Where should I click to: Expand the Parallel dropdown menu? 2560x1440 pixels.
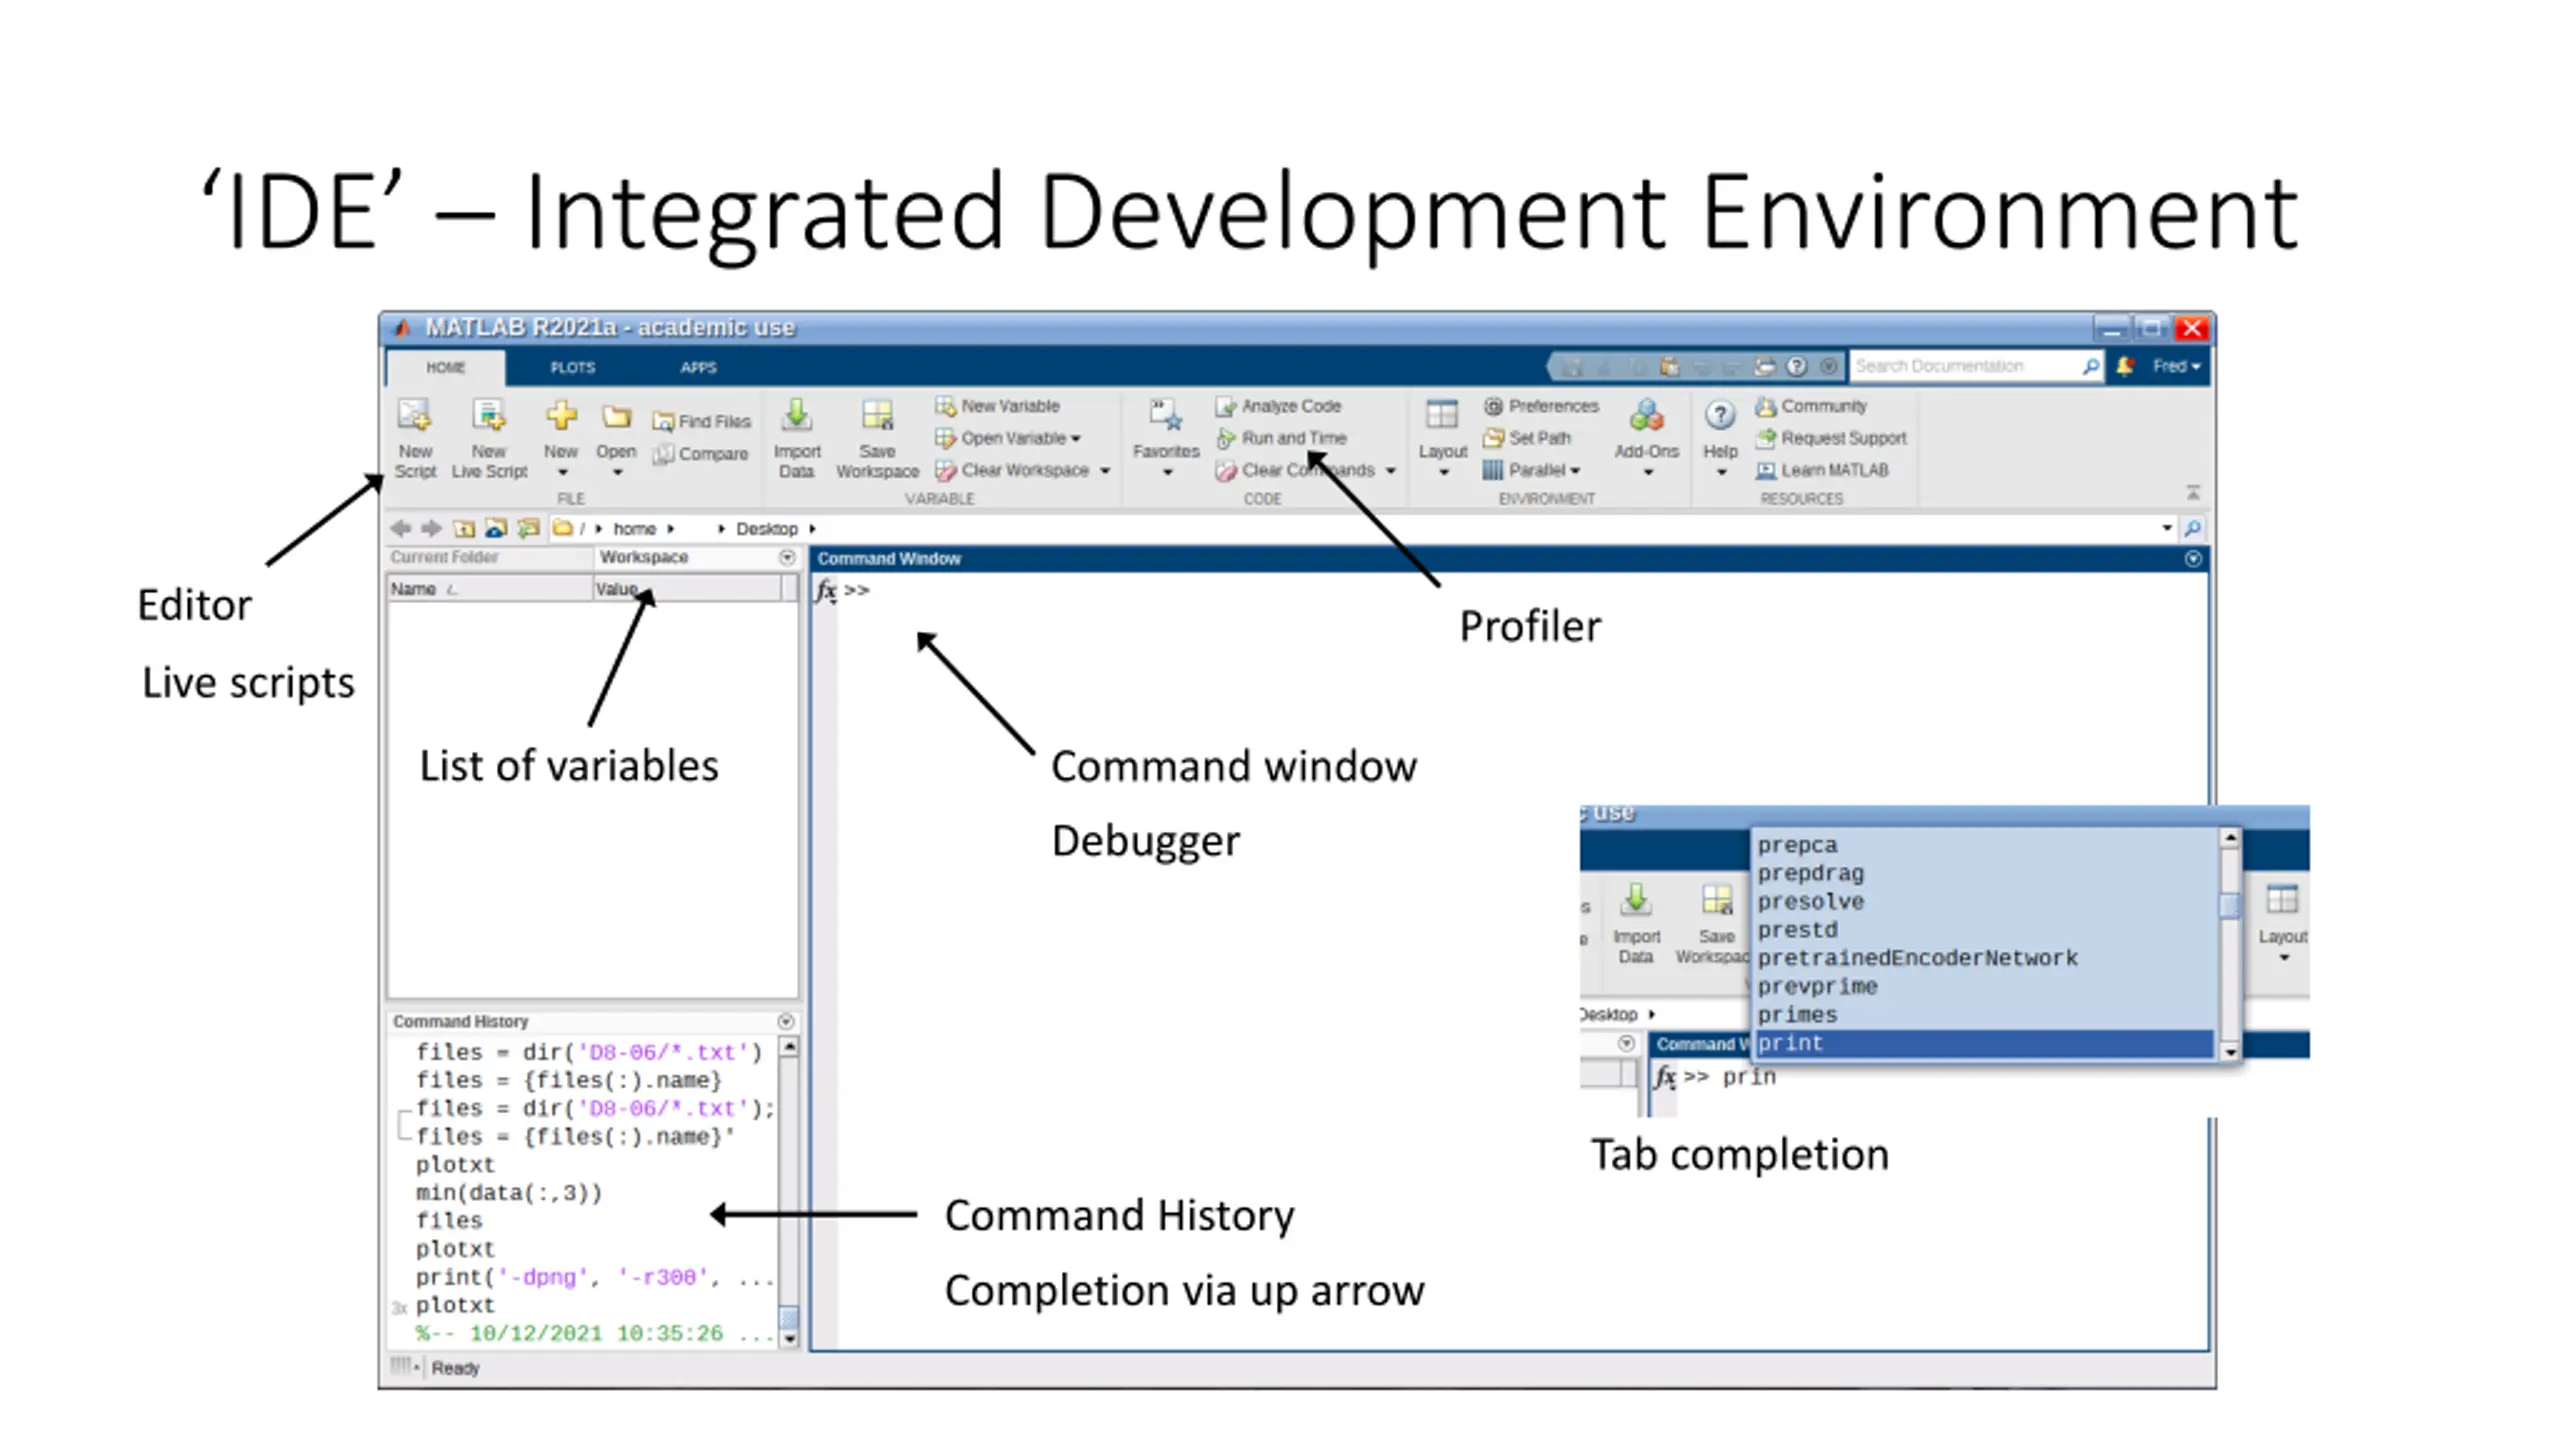point(1575,470)
